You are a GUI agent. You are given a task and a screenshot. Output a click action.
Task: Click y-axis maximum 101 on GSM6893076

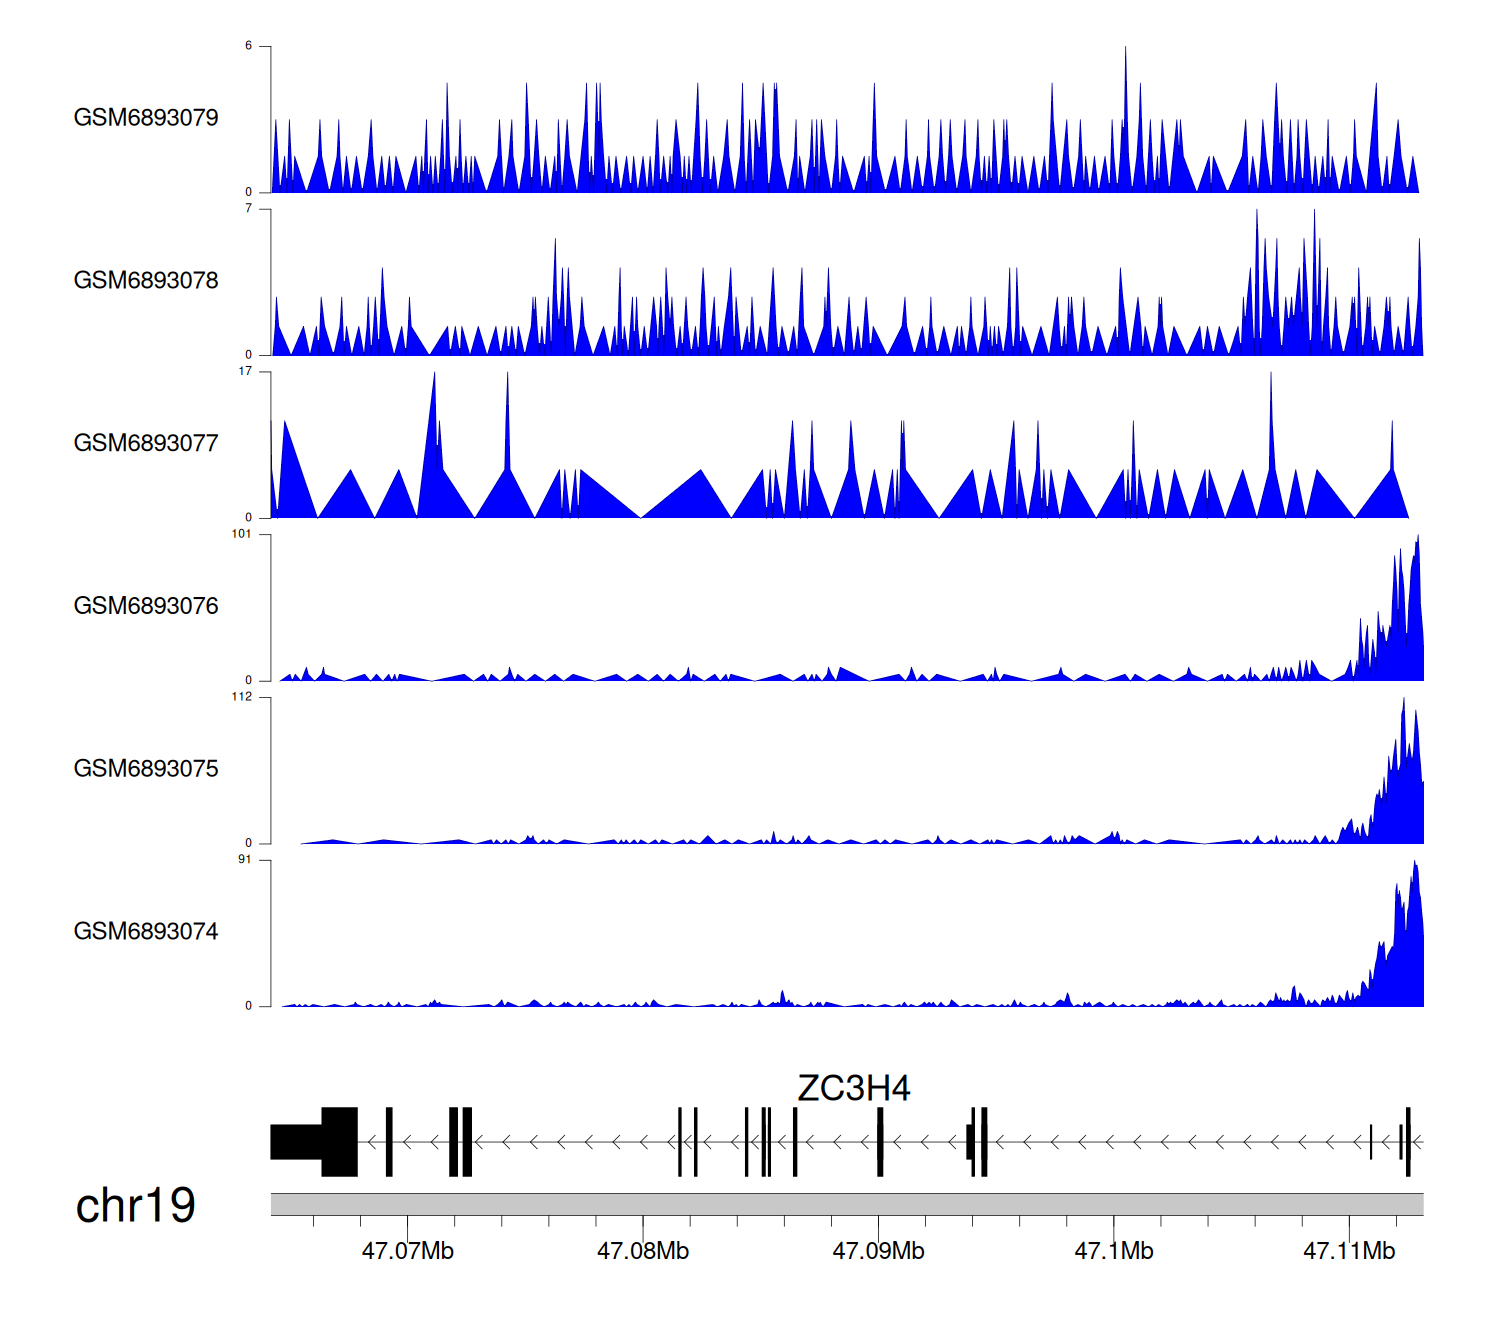241,534
